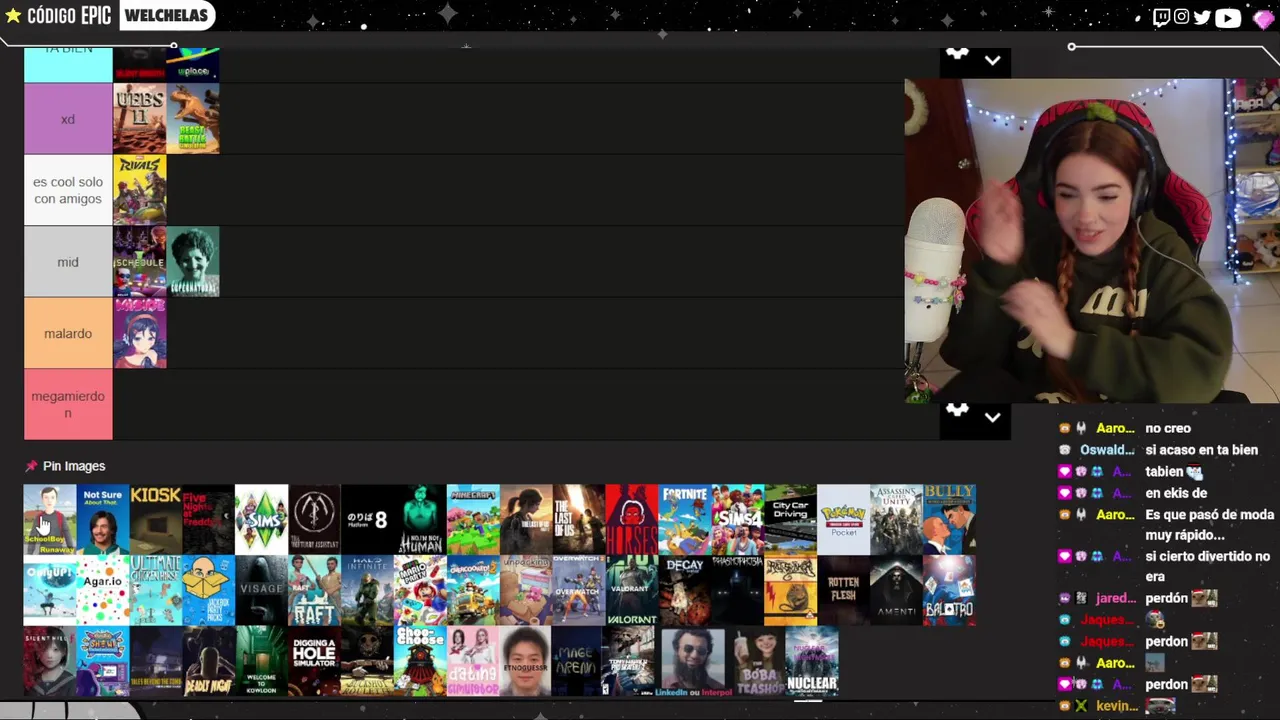The image size is (1280, 720).
Task: Select the Pokémon Pocket image
Action: [844, 519]
